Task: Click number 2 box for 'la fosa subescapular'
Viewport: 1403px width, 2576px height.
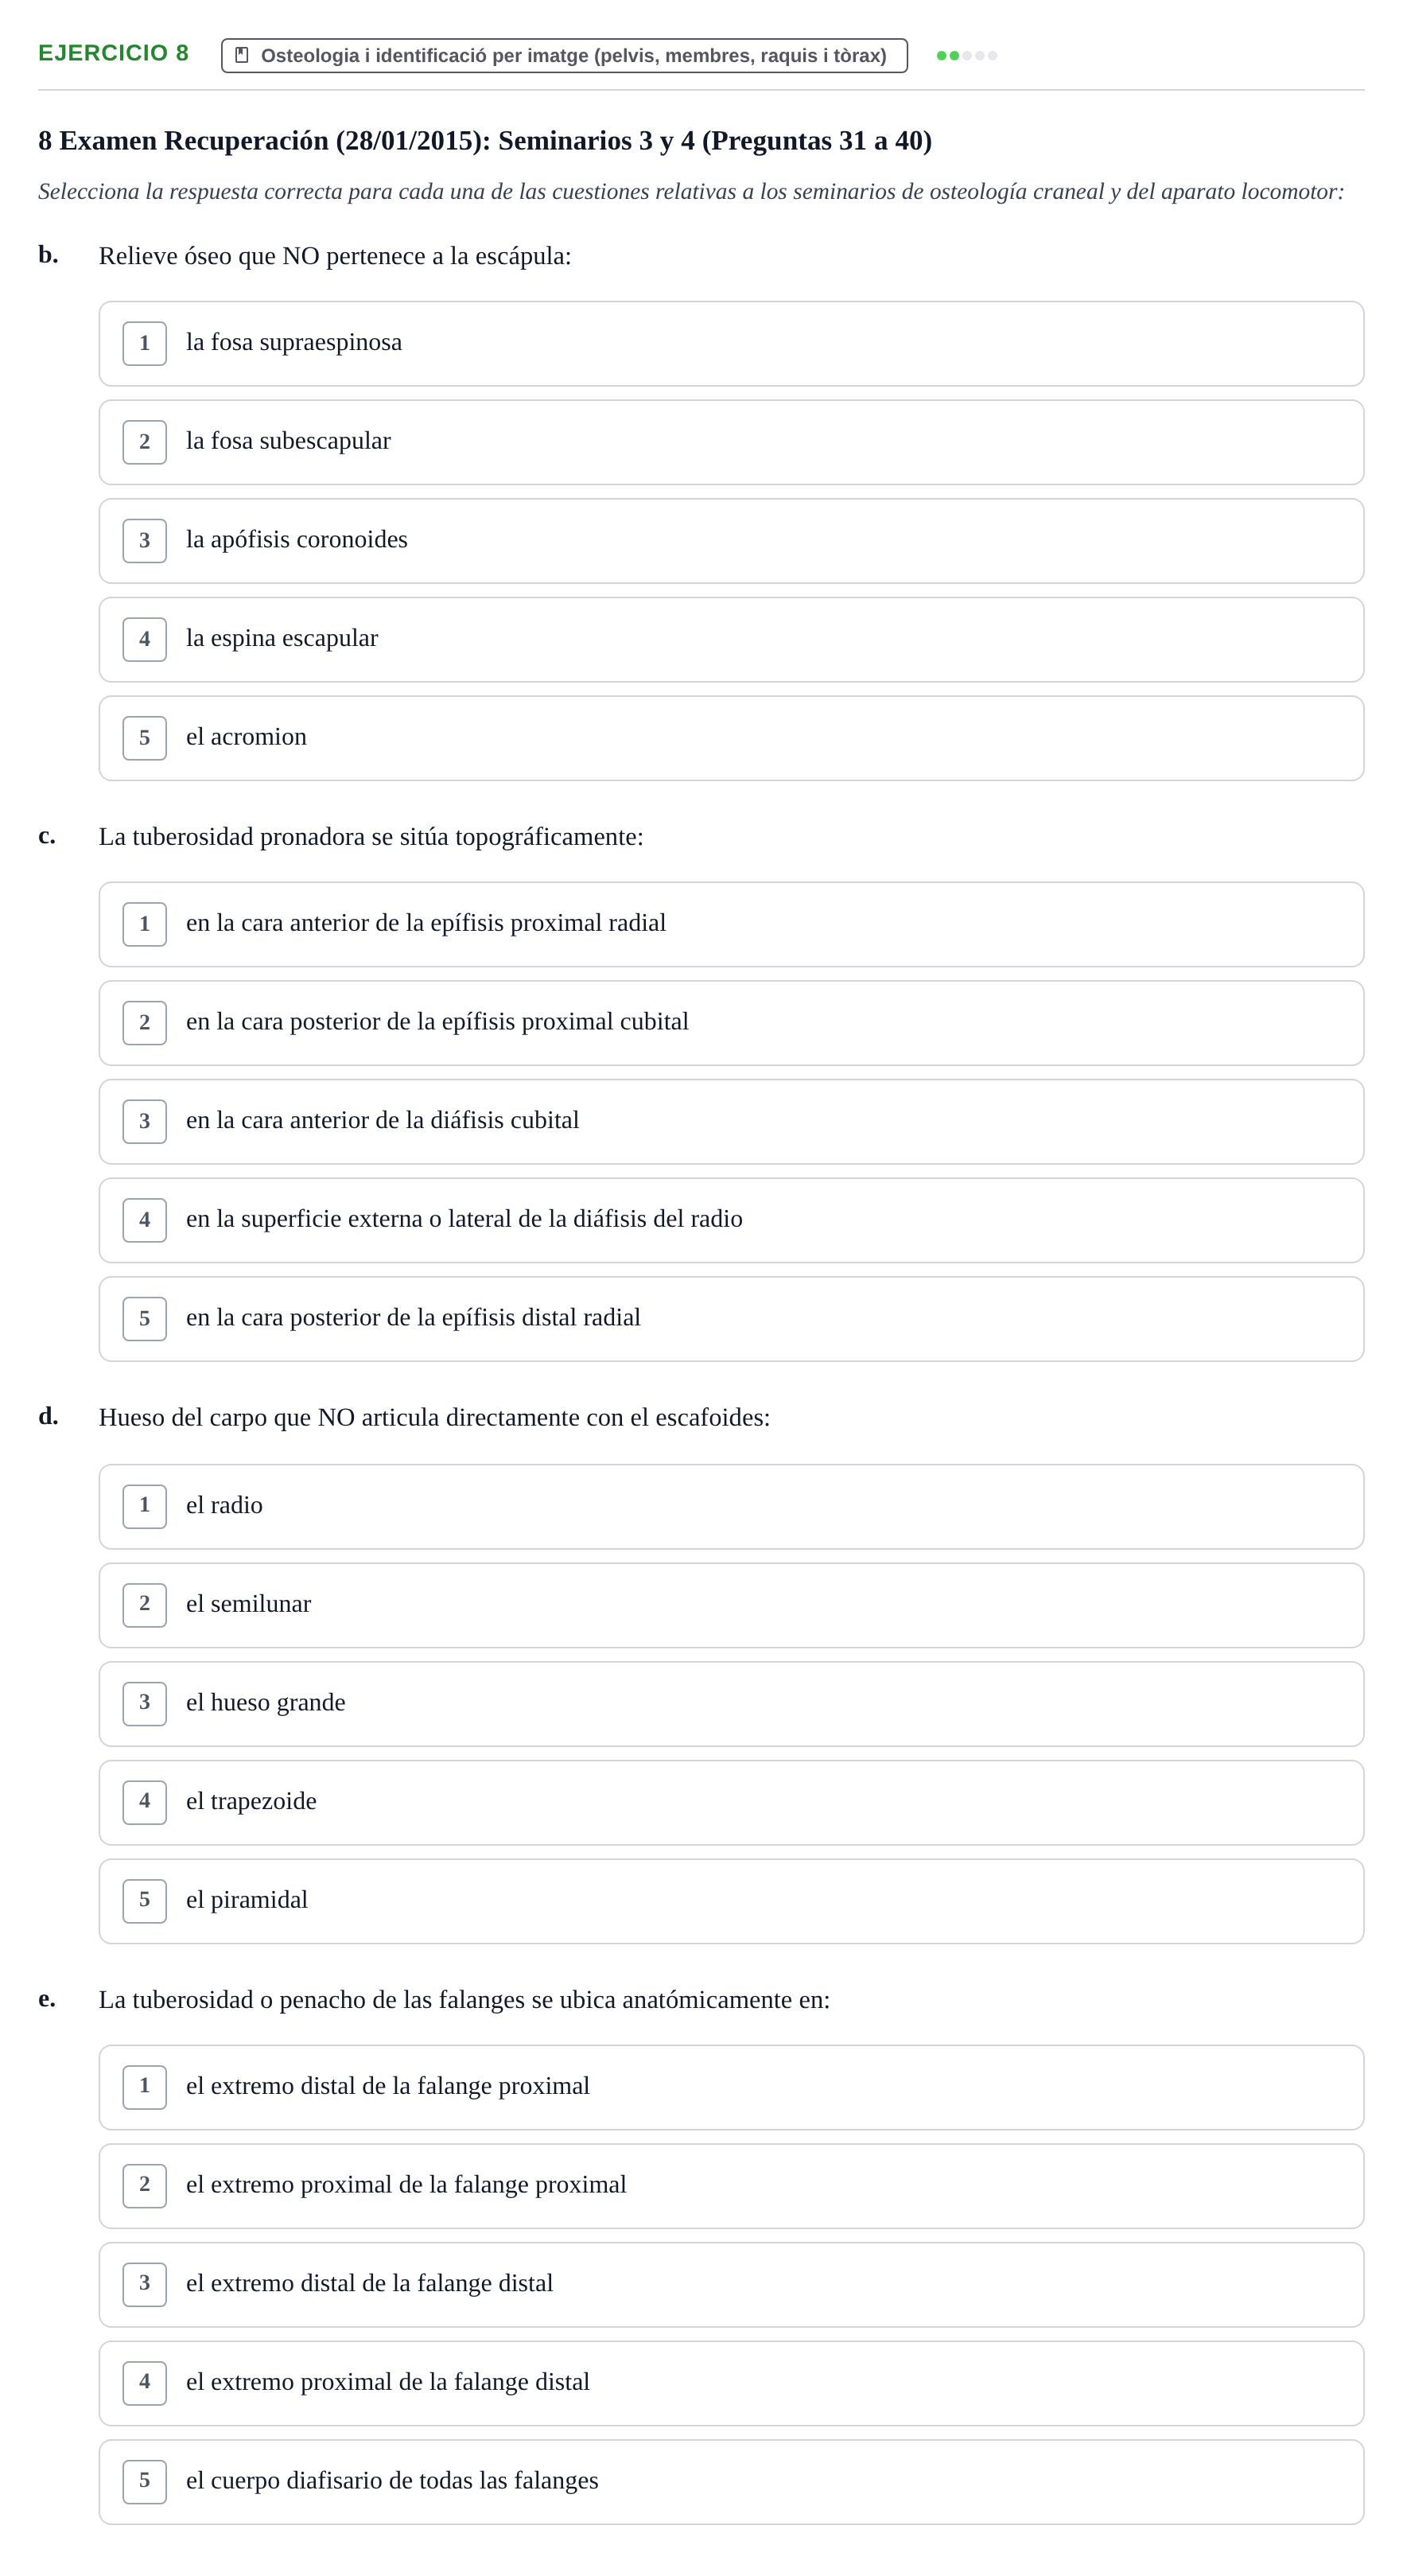Action: point(144,442)
